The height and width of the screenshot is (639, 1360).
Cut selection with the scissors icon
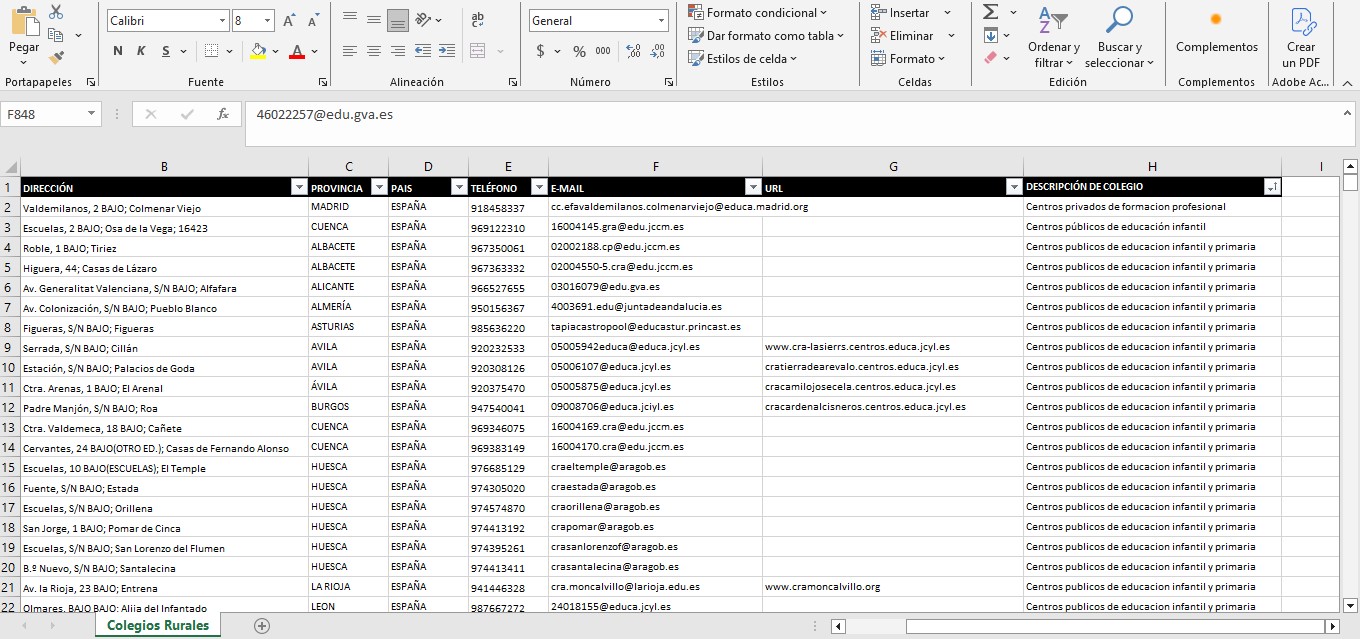pyautogui.click(x=55, y=12)
